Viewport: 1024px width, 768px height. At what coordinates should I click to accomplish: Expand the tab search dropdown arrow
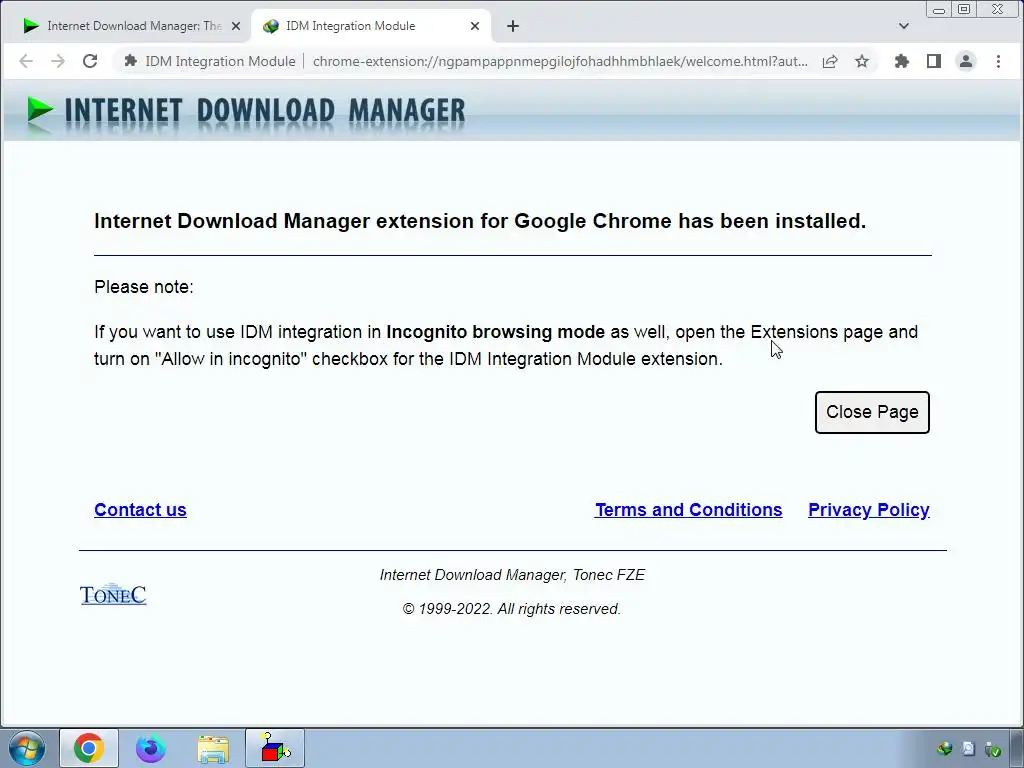coord(904,26)
